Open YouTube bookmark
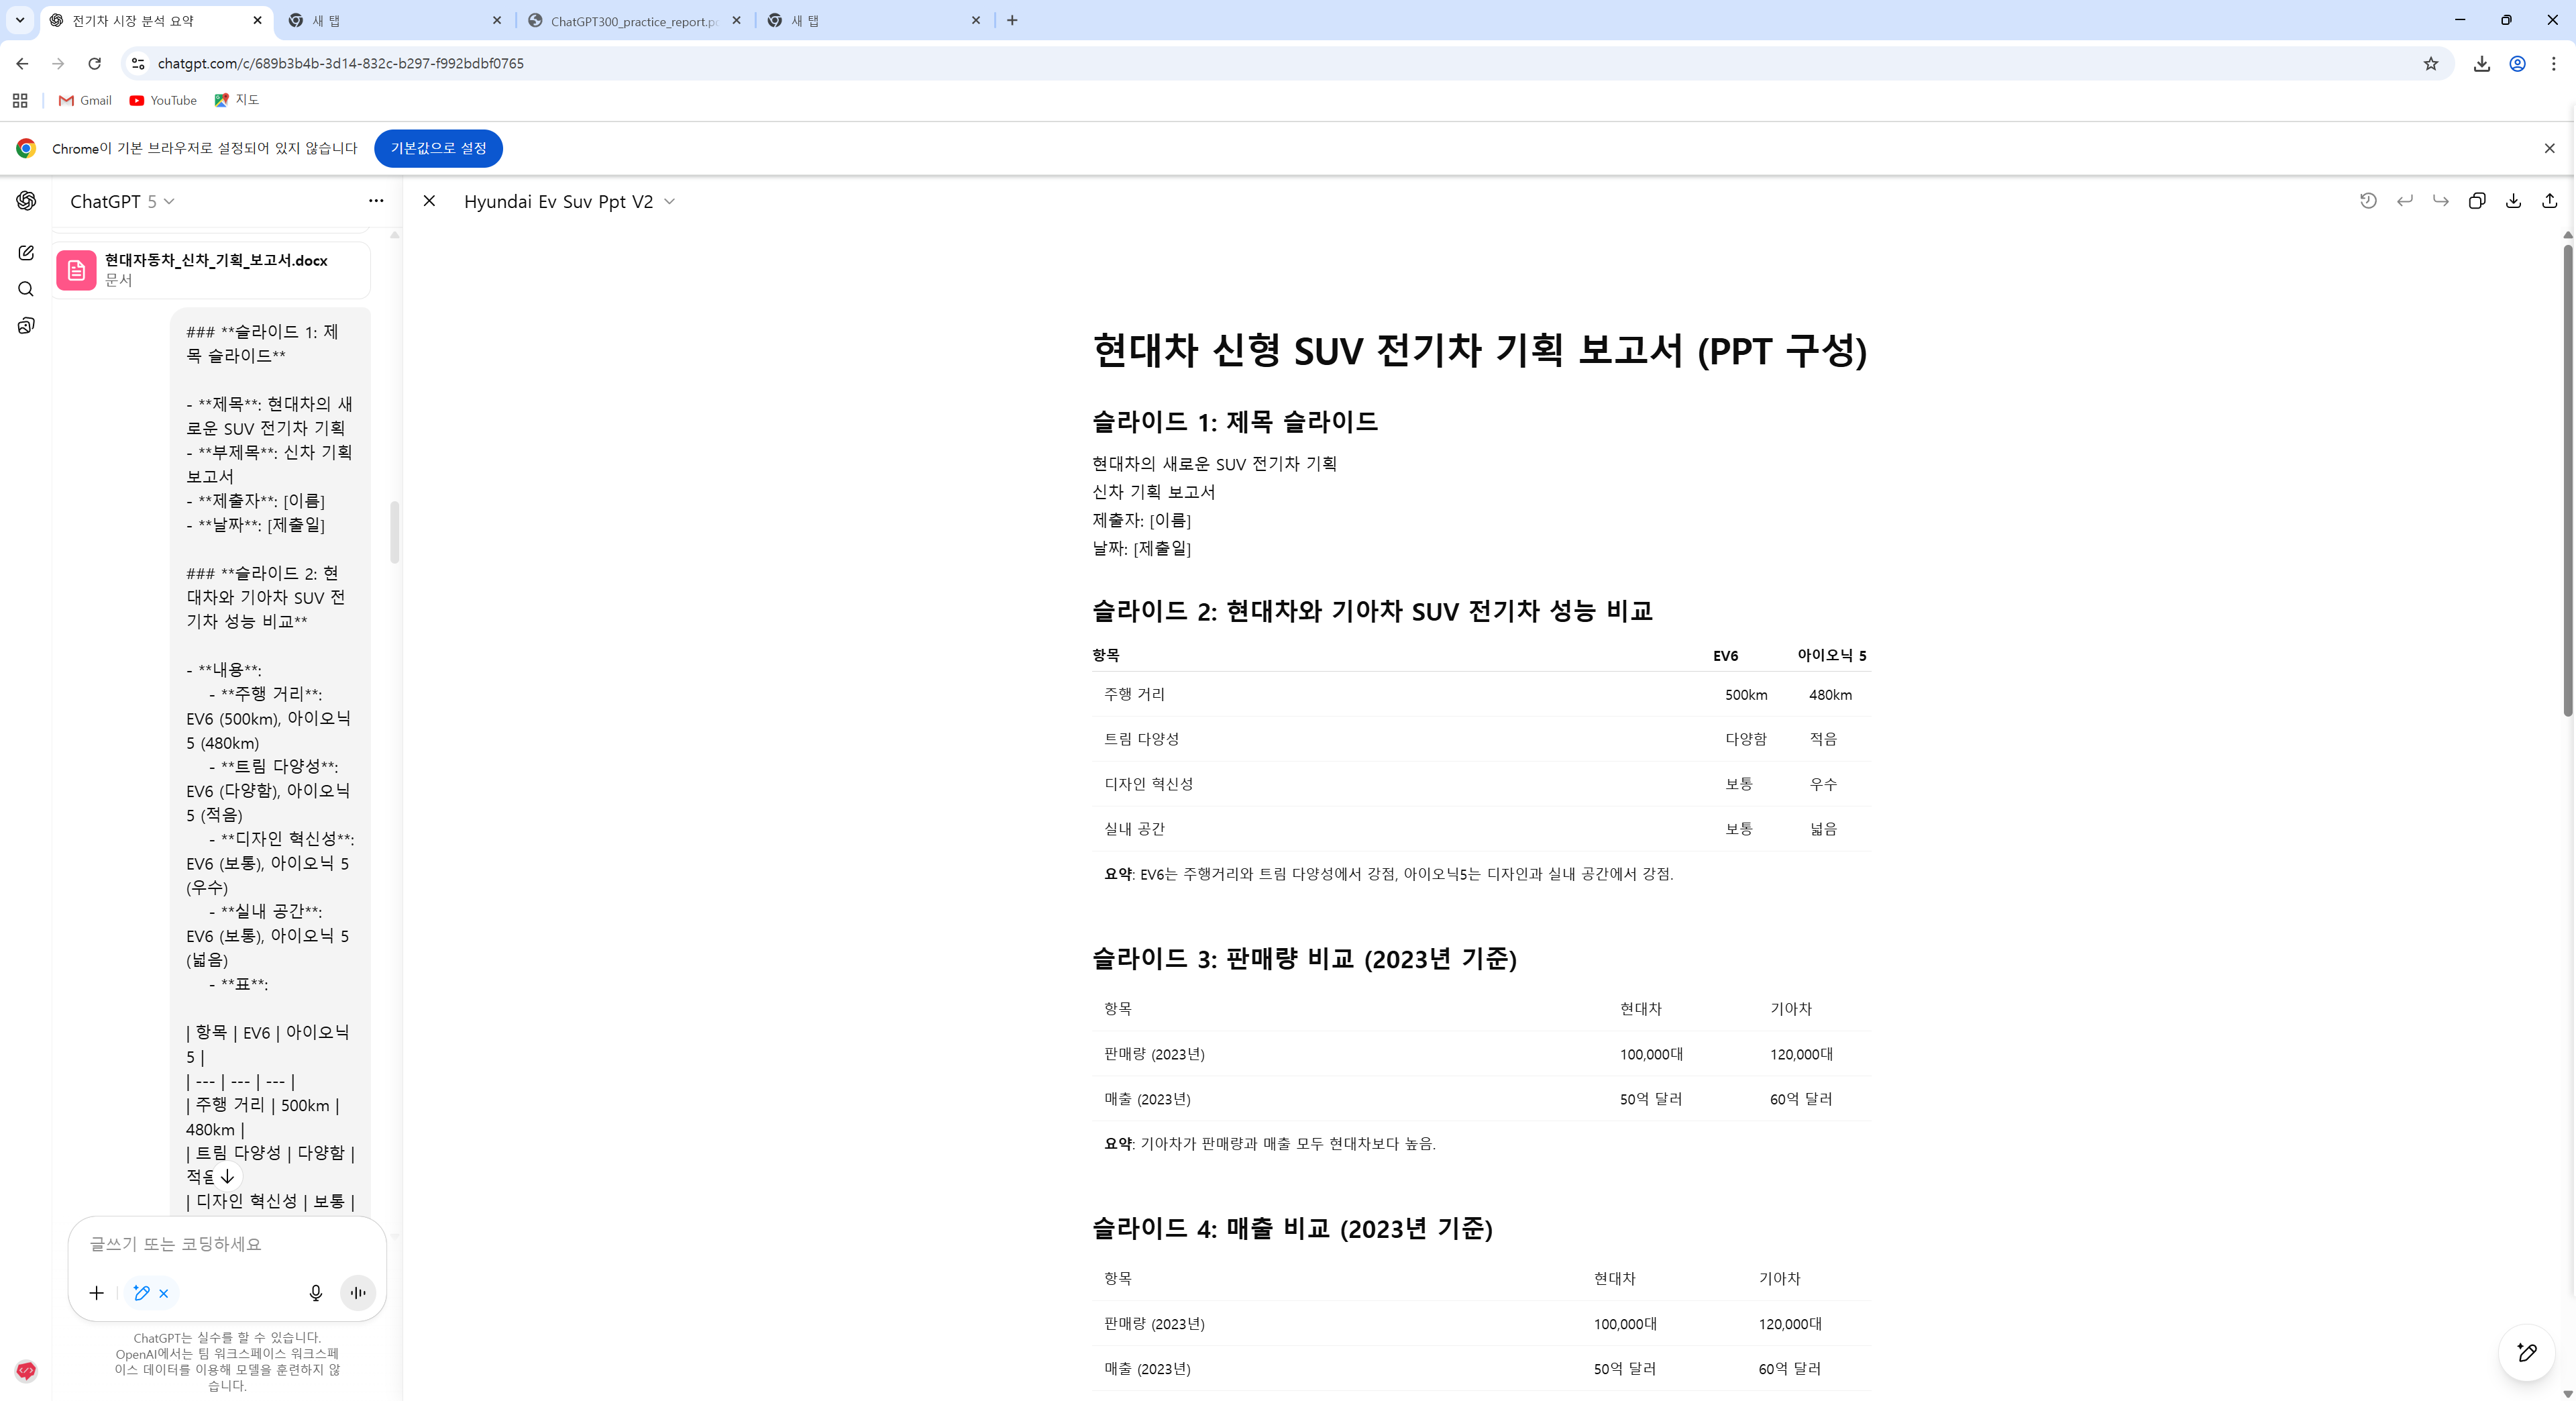Viewport: 2576px width, 1401px height. pyautogui.click(x=163, y=100)
